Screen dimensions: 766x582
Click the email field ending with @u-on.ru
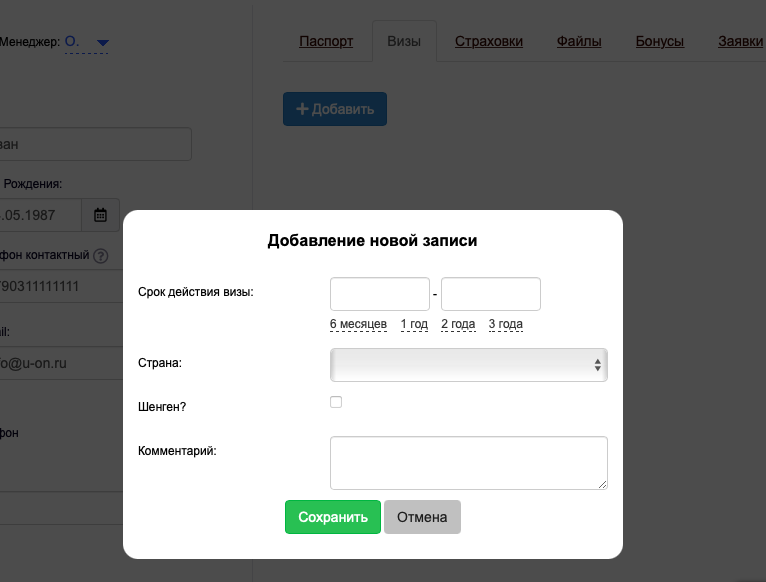tap(61, 363)
